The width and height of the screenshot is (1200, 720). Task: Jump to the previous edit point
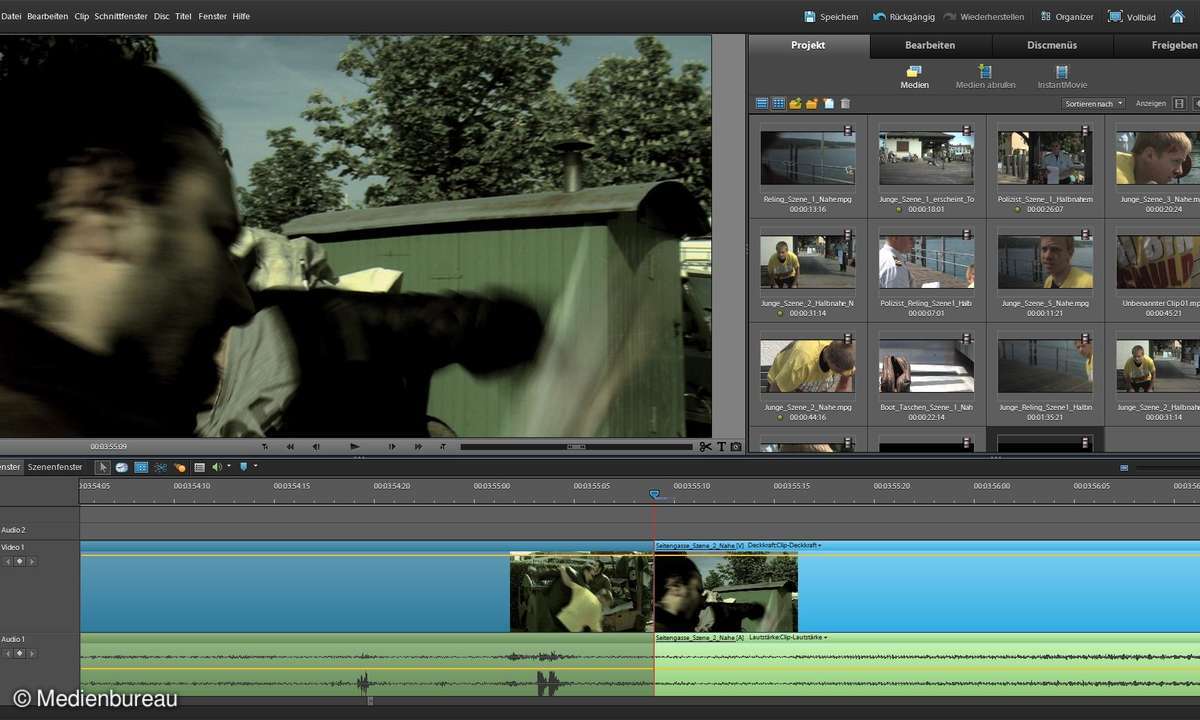pos(265,446)
